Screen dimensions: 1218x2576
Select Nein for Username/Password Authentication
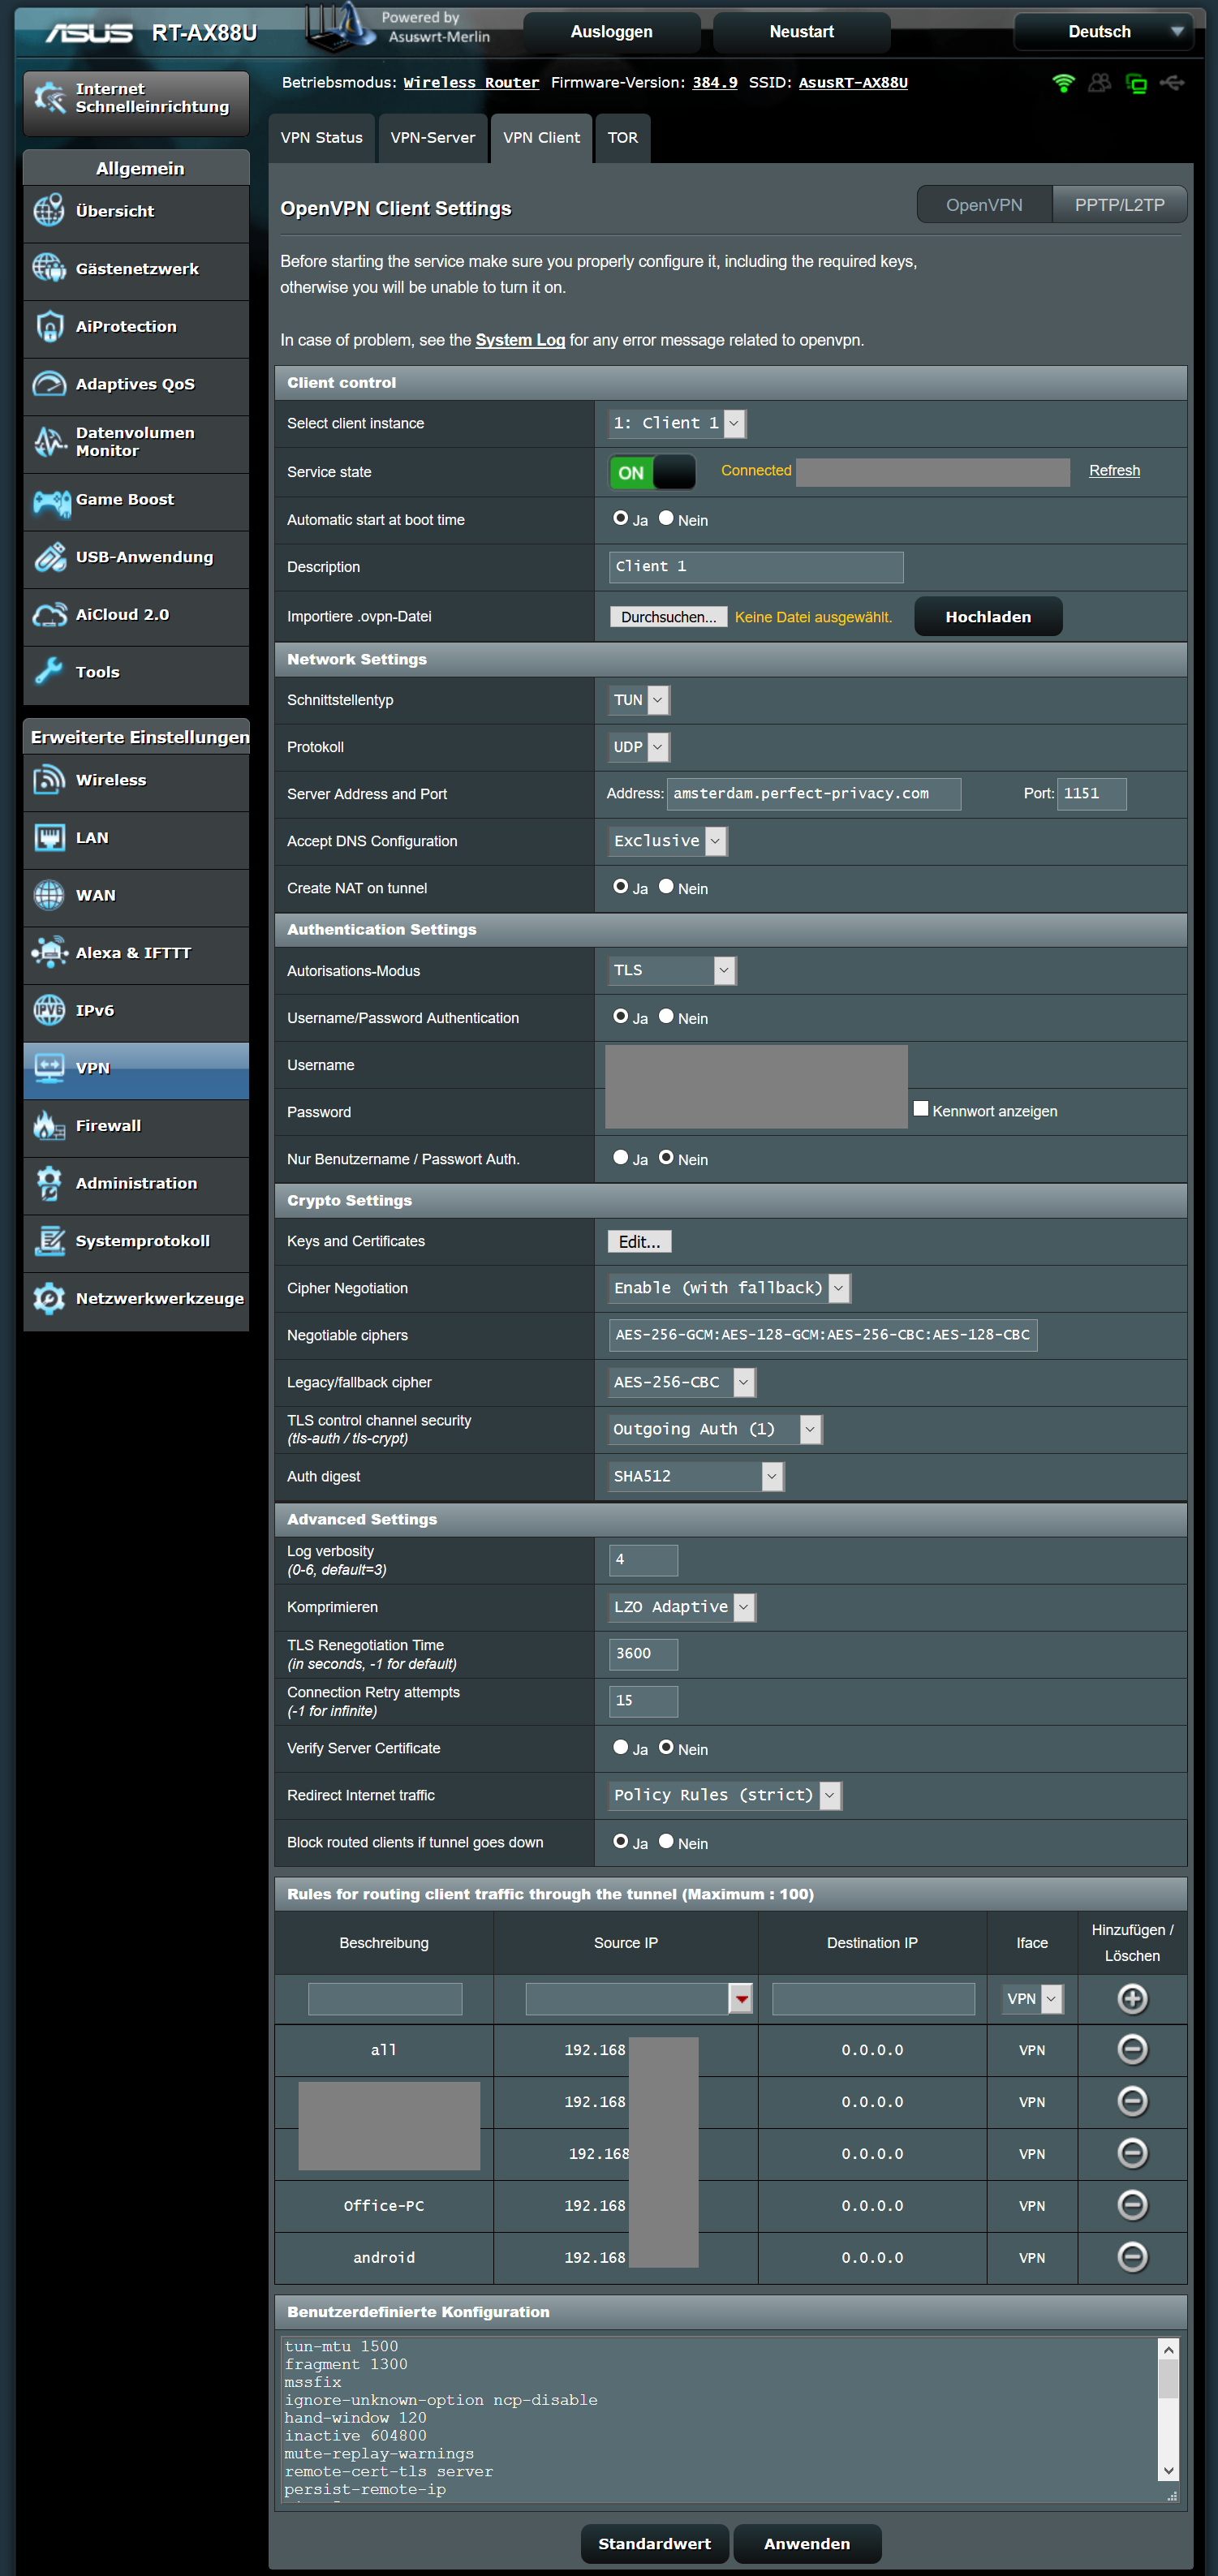click(666, 1016)
